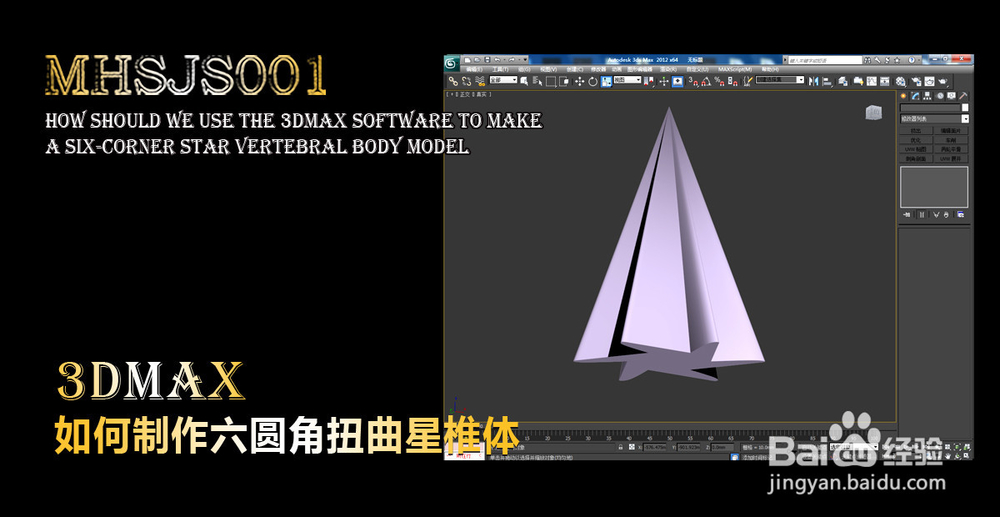Click the 涡轮平滑 (TurboSmooth) modifier button
The height and width of the screenshot is (517, 1000).
(x=952, y=149)
